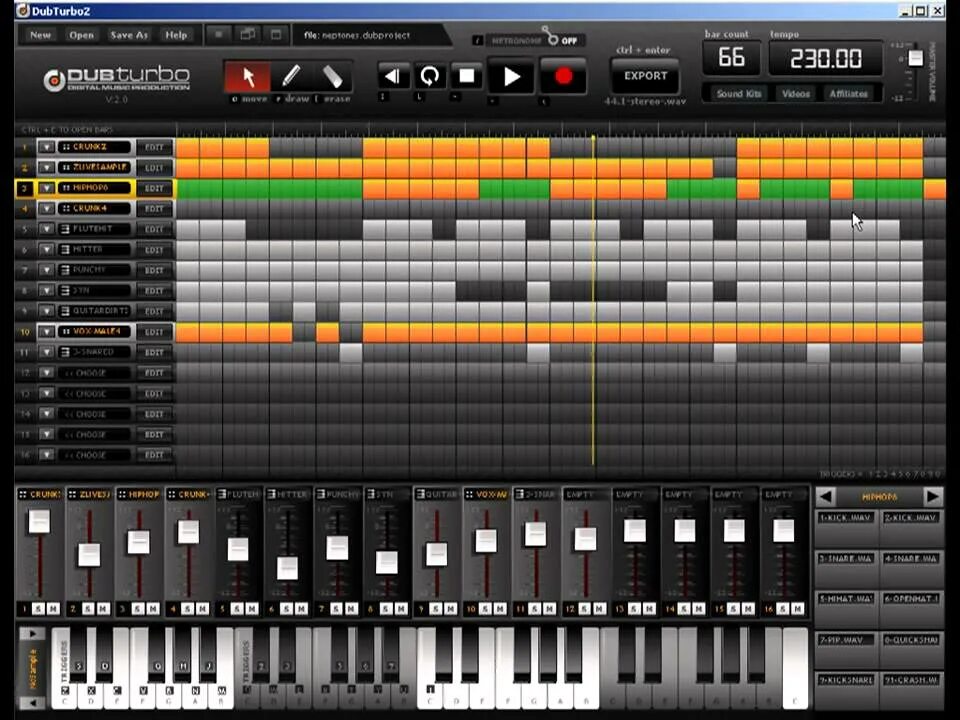The image size is (960, 720).
Task: Mute mixer channel 5 with M button
Action: [252, 609]
